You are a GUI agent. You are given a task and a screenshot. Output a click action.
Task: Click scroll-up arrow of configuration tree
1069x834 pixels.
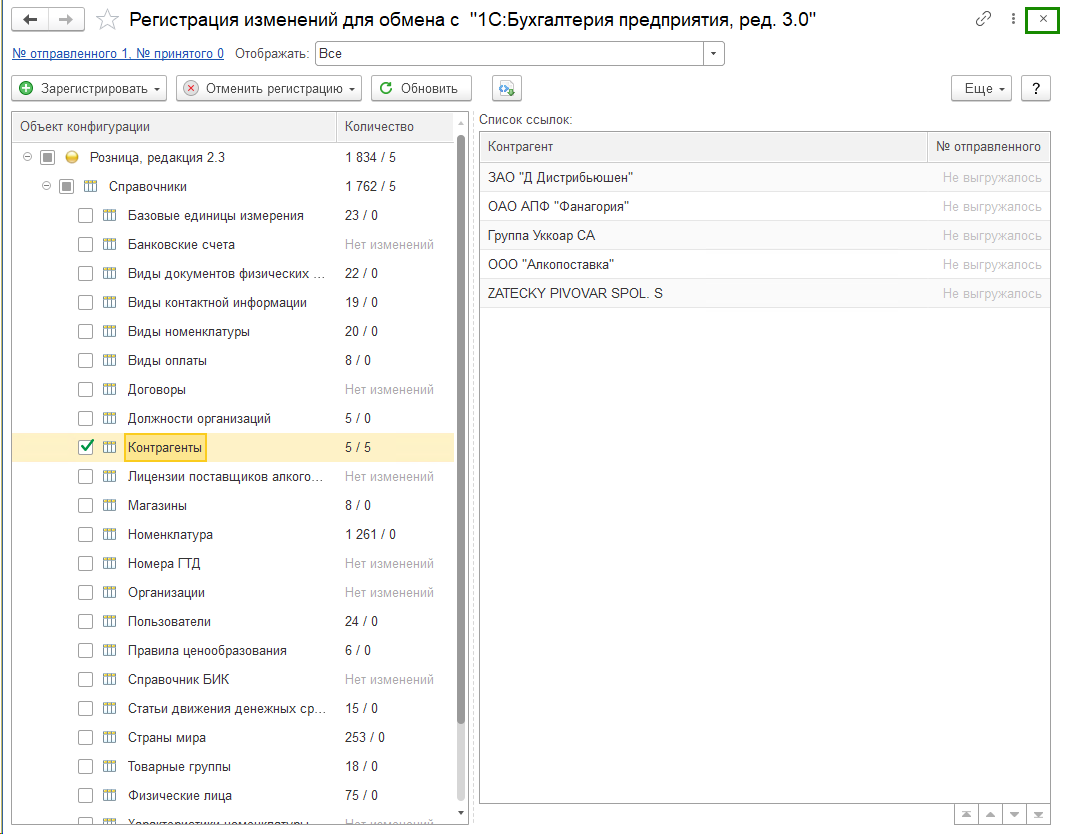pyautogui.click(x=461, y=123)
